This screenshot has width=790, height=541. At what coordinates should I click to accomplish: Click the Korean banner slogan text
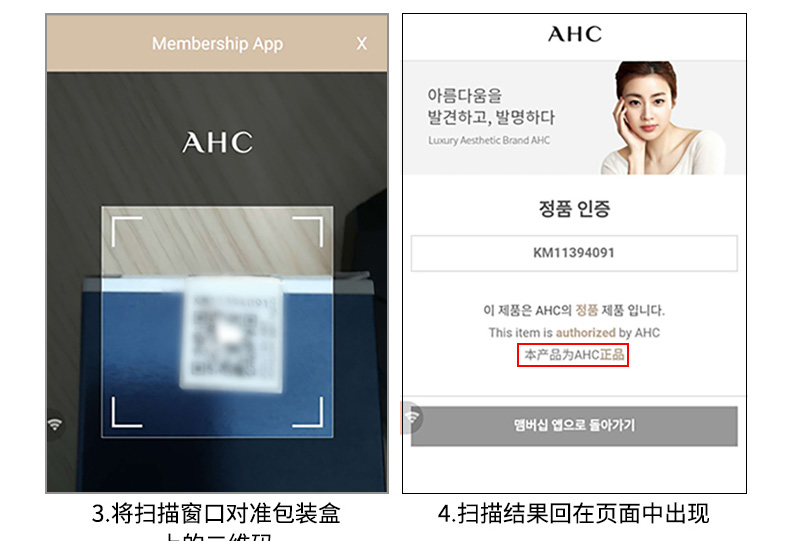[491, 106]
